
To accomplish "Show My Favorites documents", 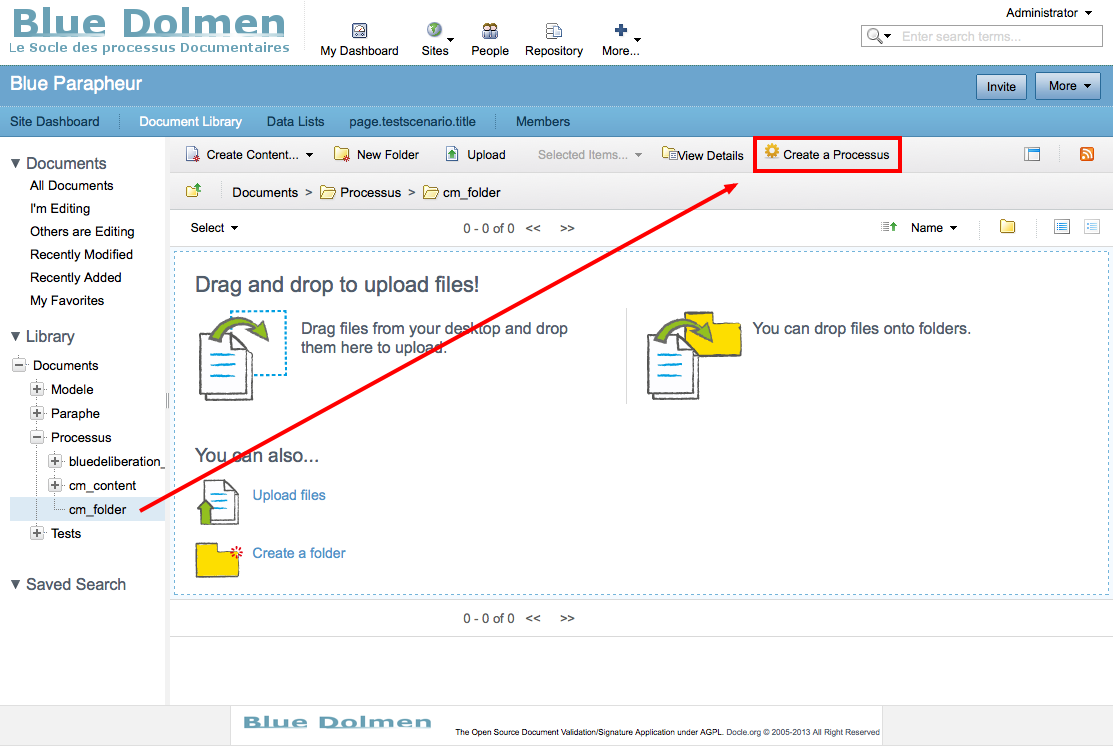I will click(67, 301).
